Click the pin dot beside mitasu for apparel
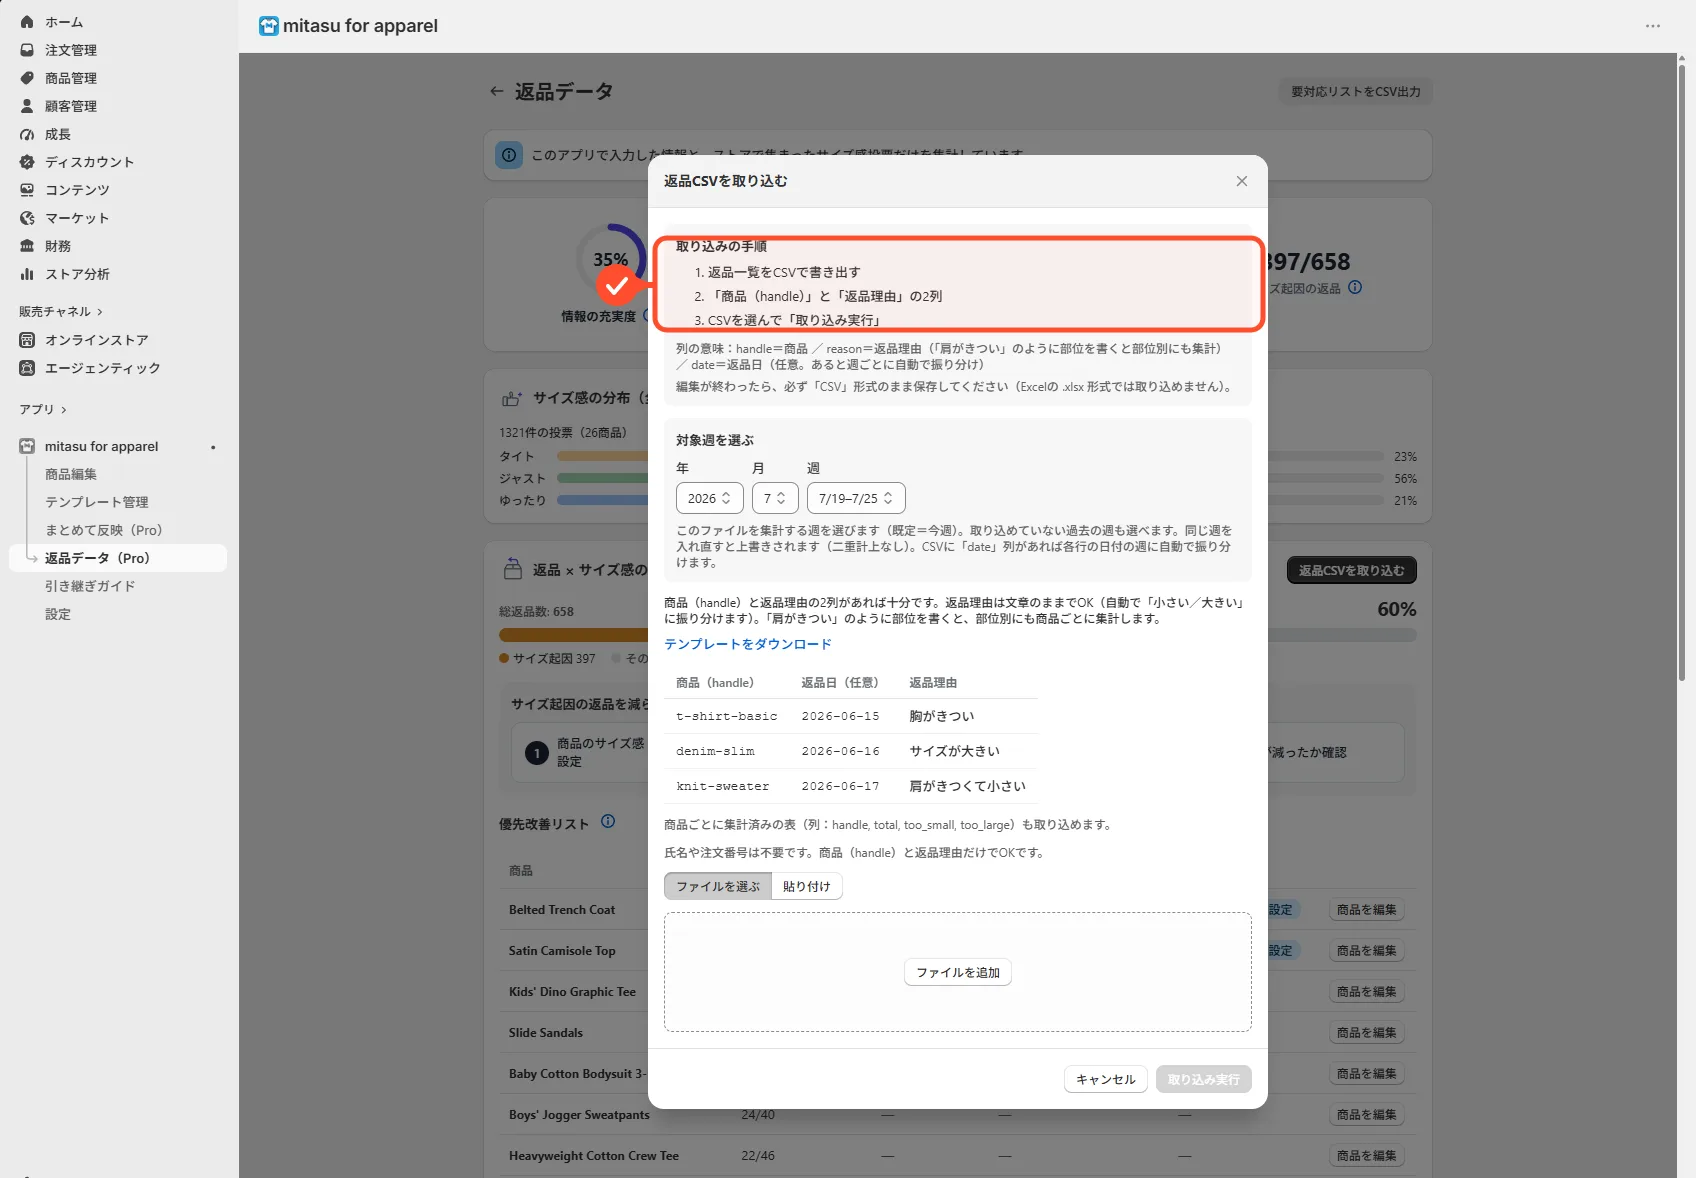 coord(213,447)
